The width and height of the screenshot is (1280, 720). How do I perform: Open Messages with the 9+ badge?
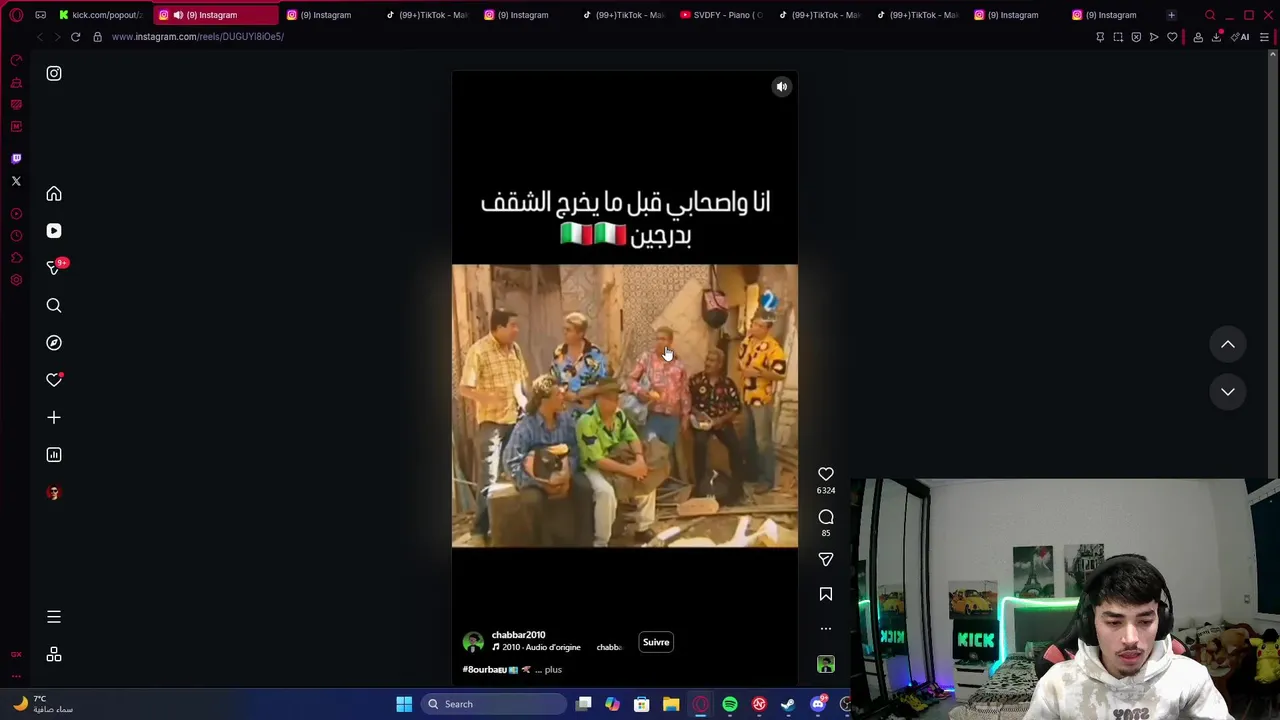pyautogui.click(x=54, y=268)
